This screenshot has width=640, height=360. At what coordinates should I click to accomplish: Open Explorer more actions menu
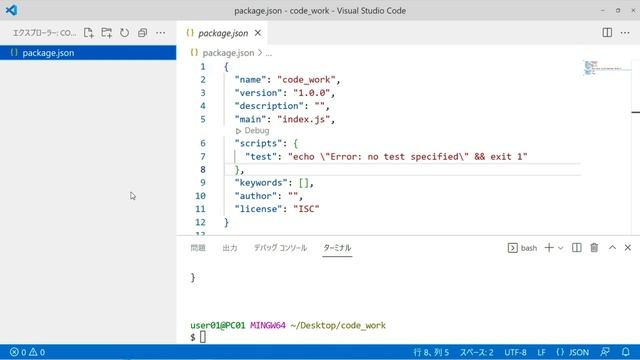point(161,33)
